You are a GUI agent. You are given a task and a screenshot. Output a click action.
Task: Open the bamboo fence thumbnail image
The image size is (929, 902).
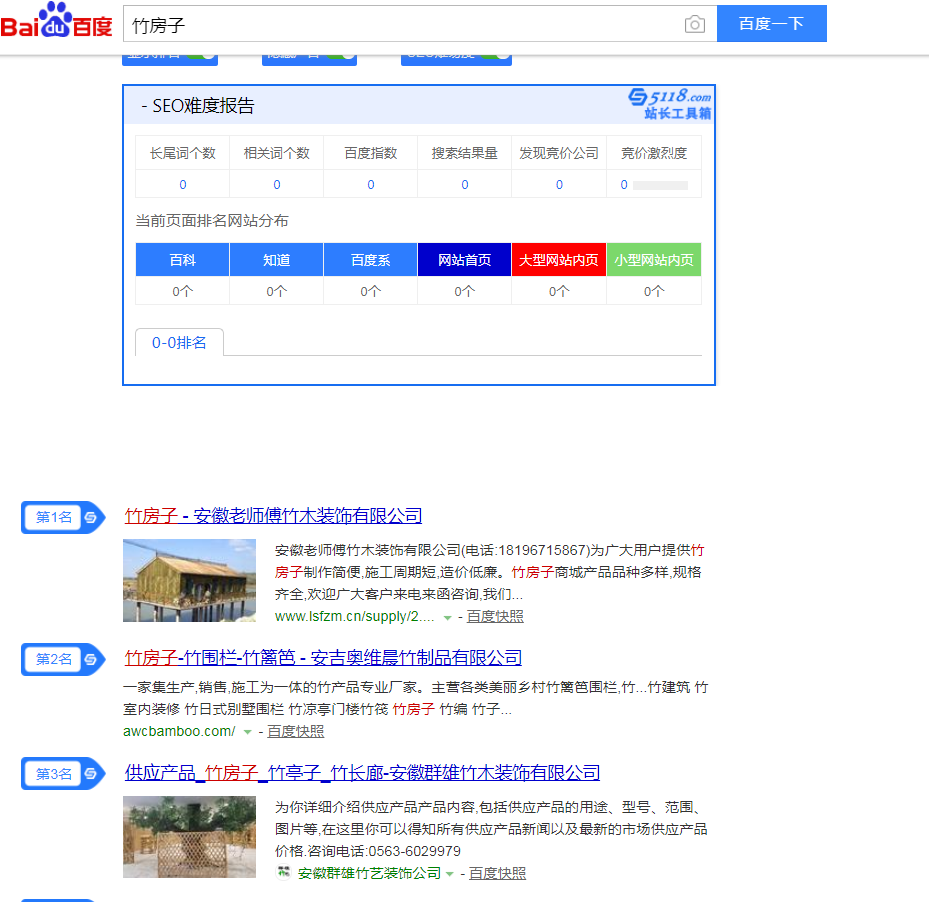pos(190,837)
